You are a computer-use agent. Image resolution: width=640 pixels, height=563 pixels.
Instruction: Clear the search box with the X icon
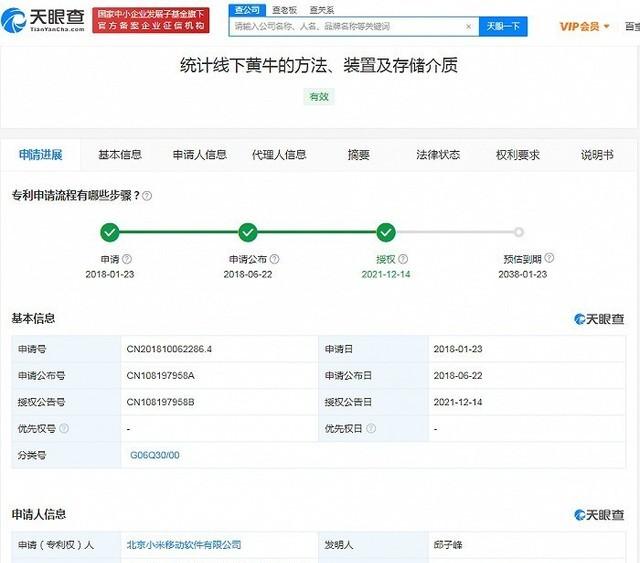(x=468, y=27)
